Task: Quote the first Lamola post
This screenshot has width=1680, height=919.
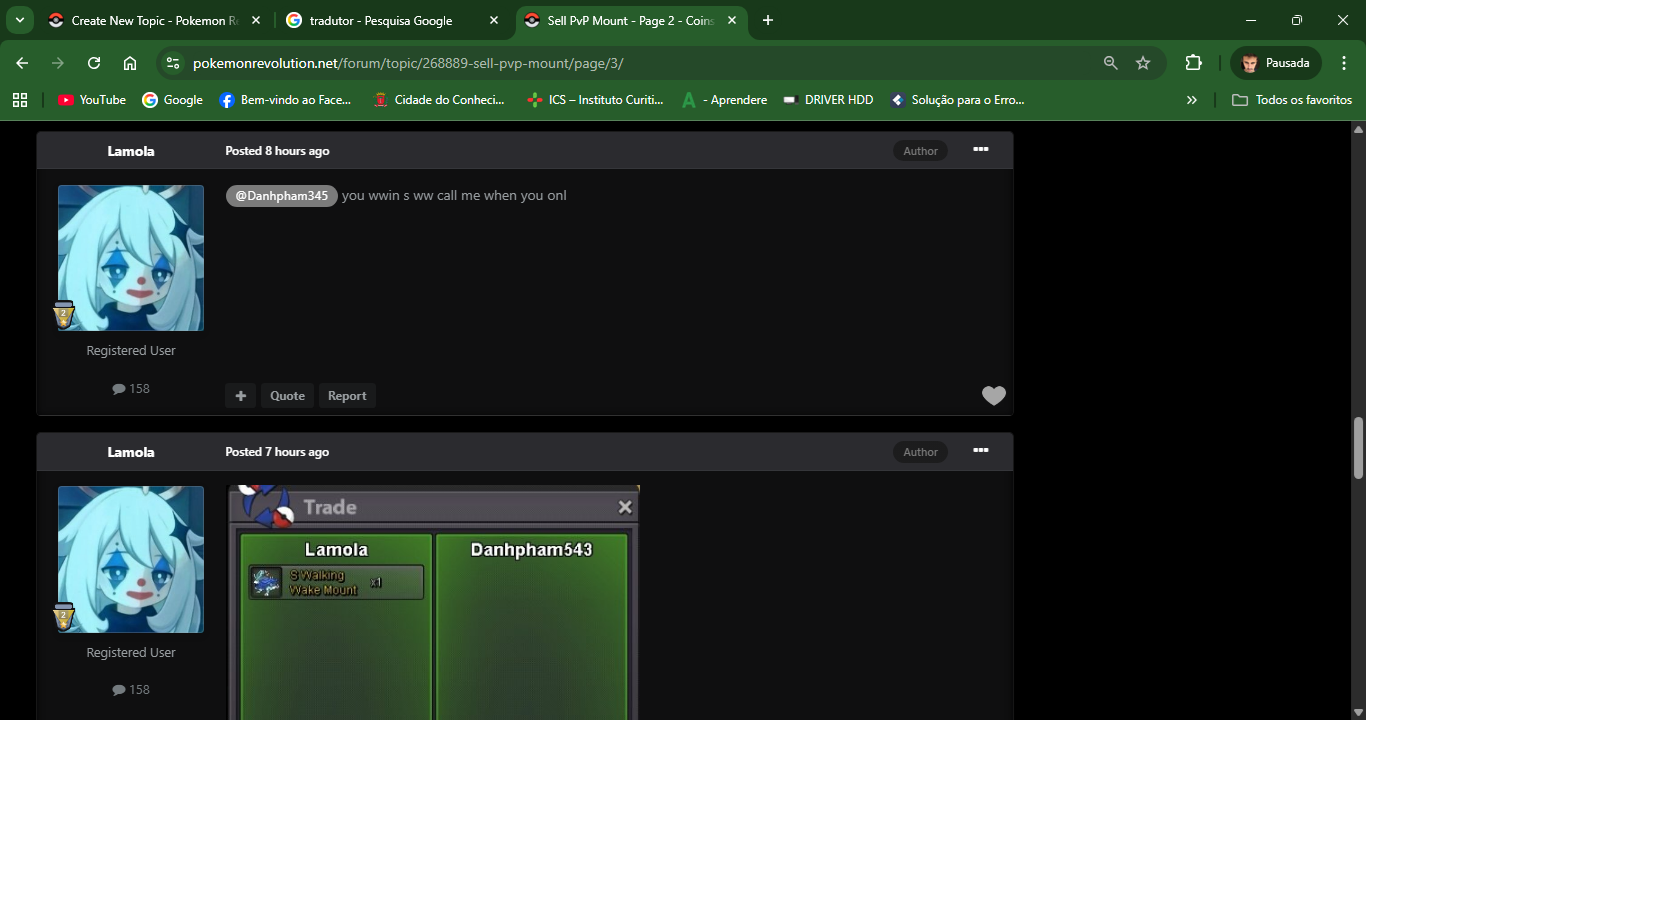Action: (x=287, y=396)
